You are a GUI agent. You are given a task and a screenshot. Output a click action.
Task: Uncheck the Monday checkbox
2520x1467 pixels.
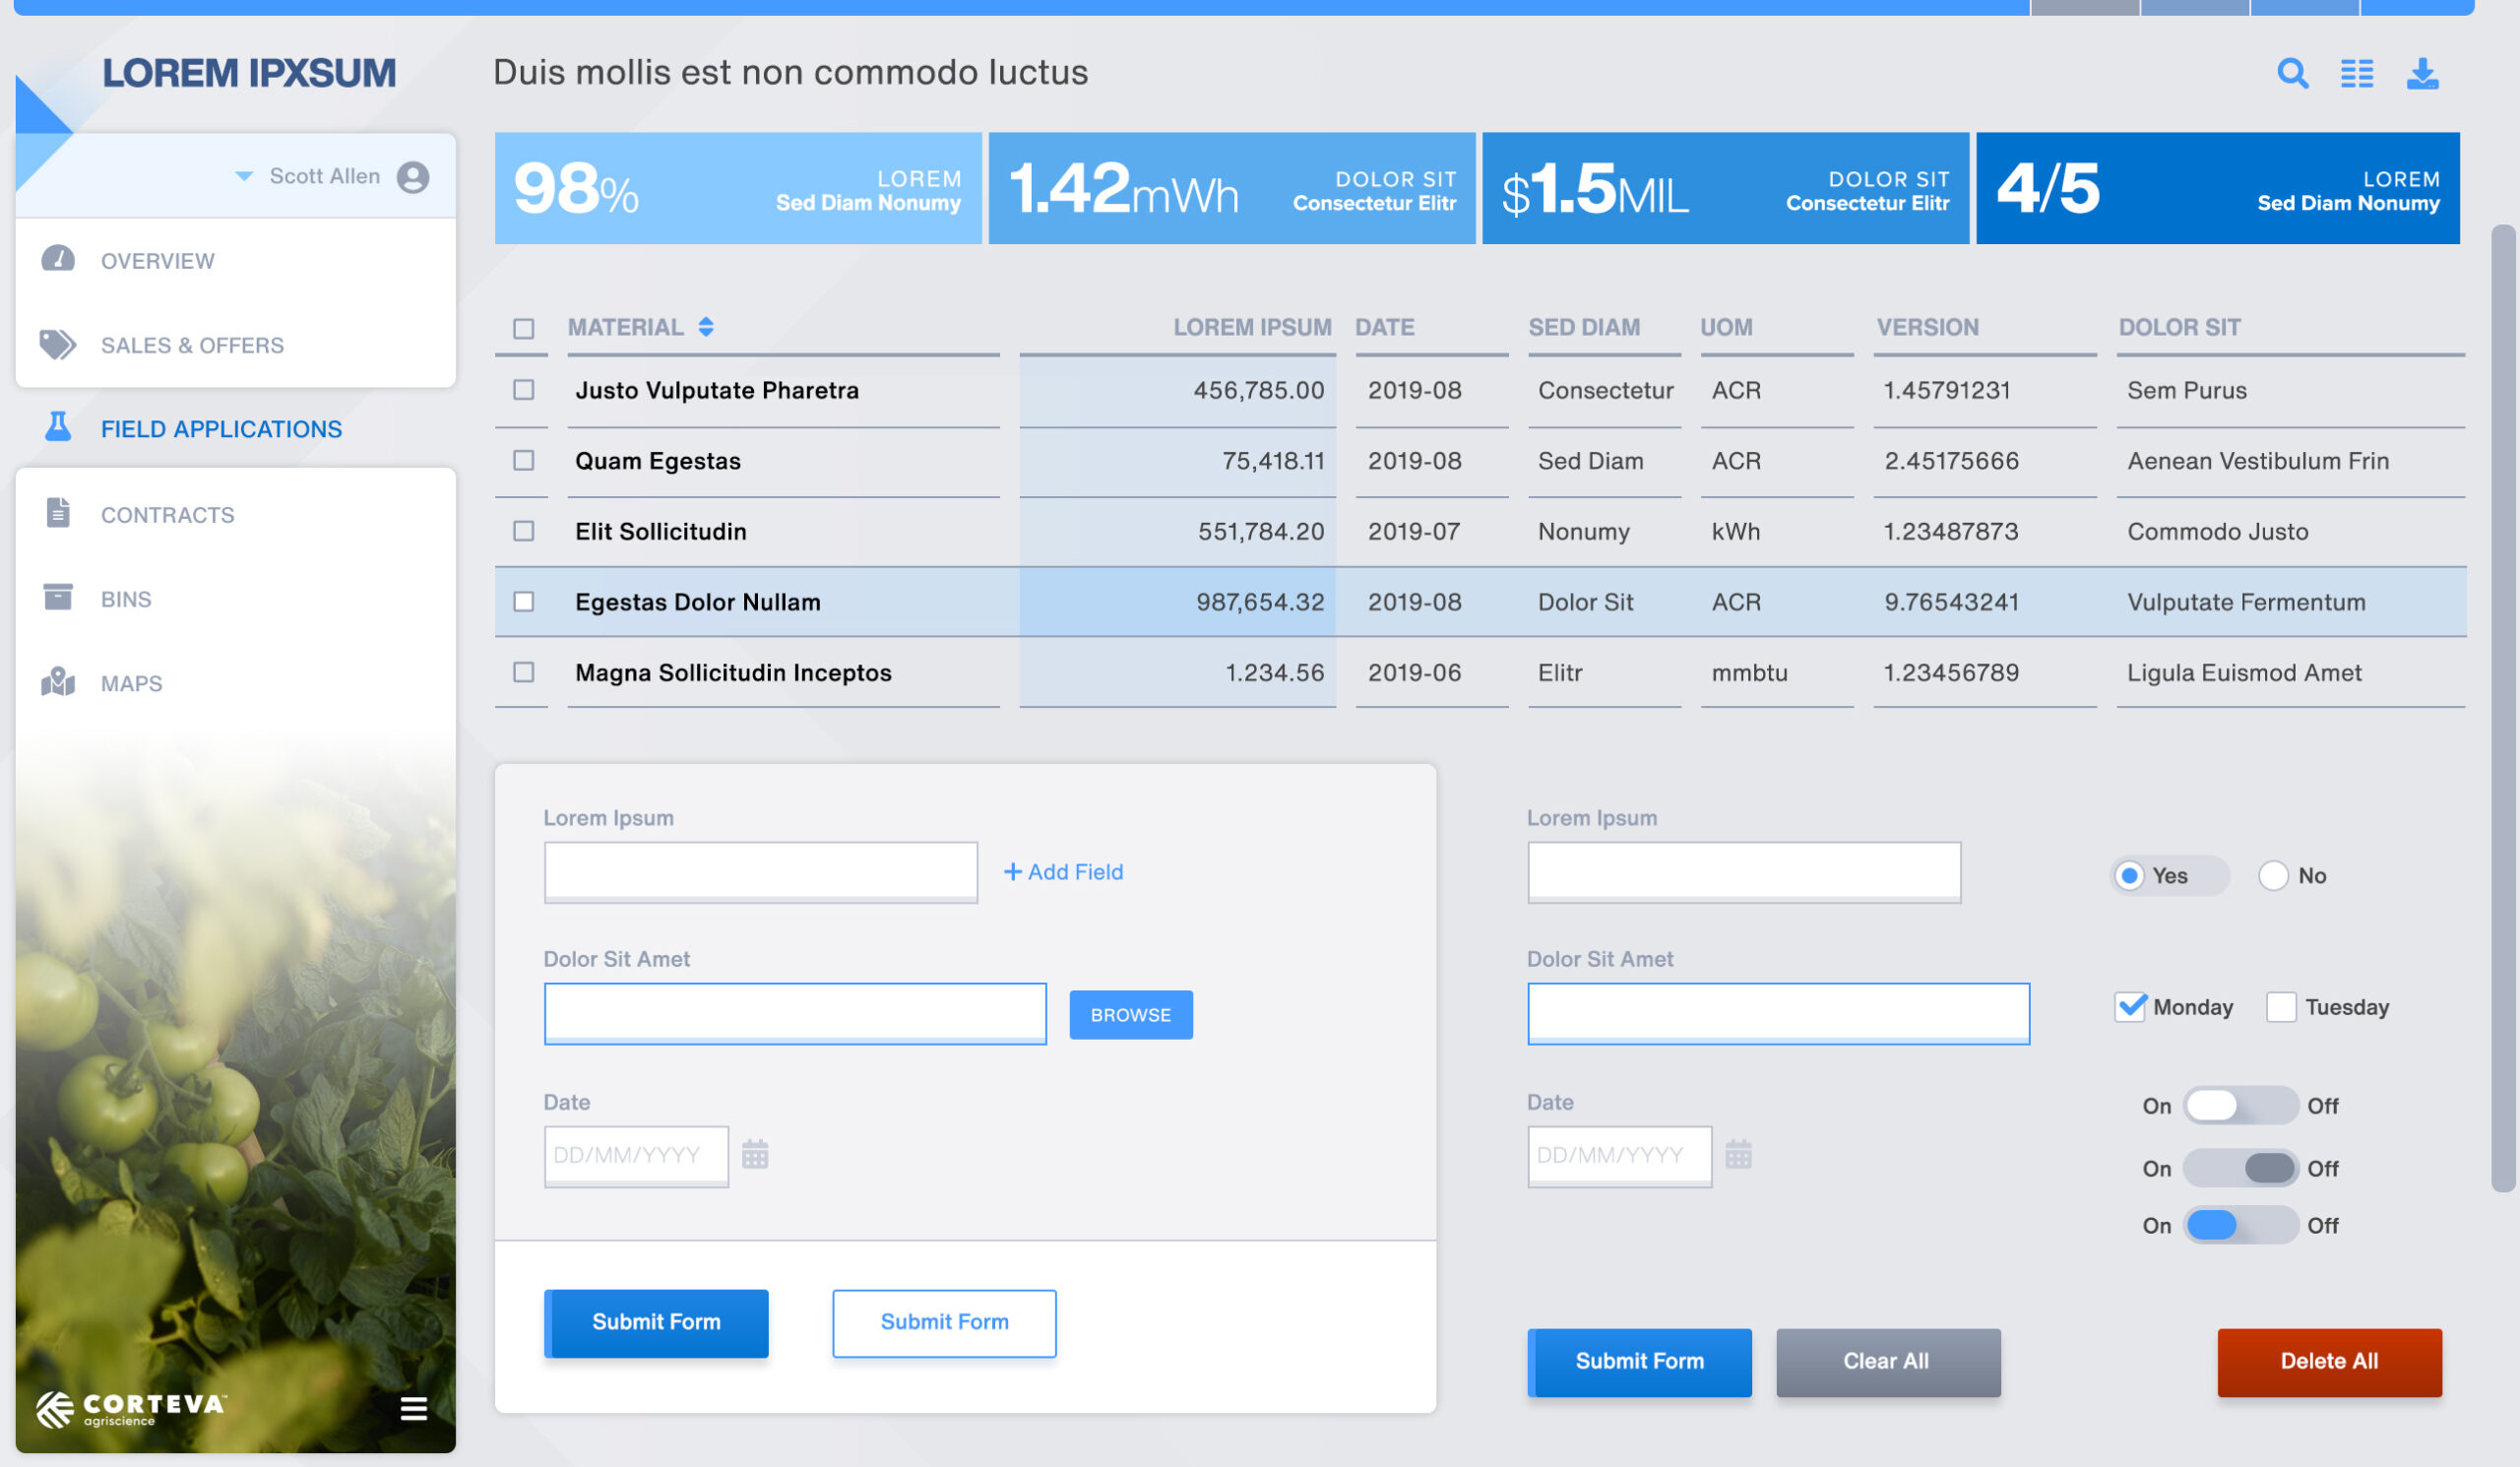tap(2130, 1007)
